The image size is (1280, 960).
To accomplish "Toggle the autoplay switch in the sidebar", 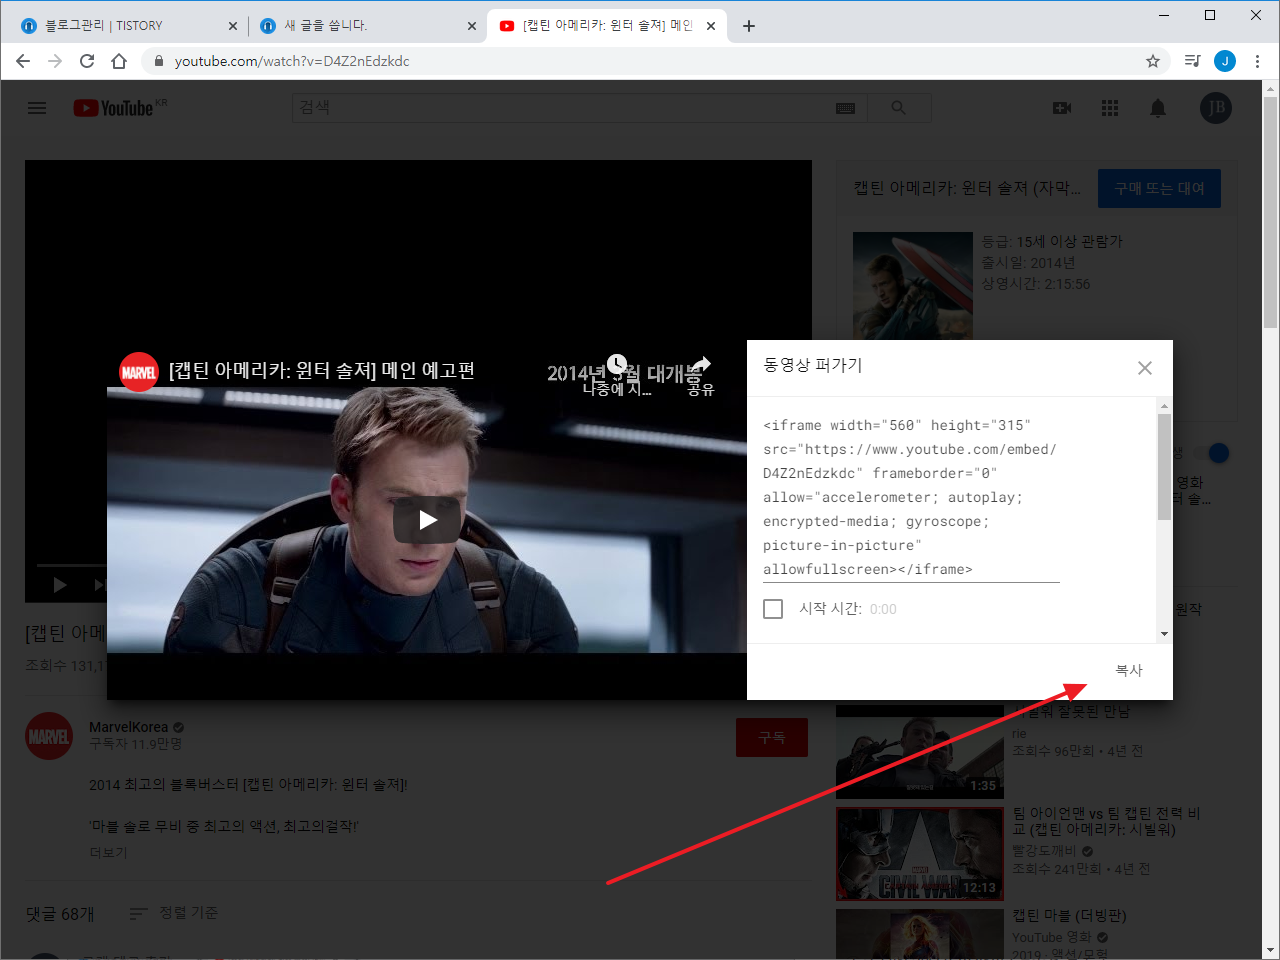I will [1213, 453].
